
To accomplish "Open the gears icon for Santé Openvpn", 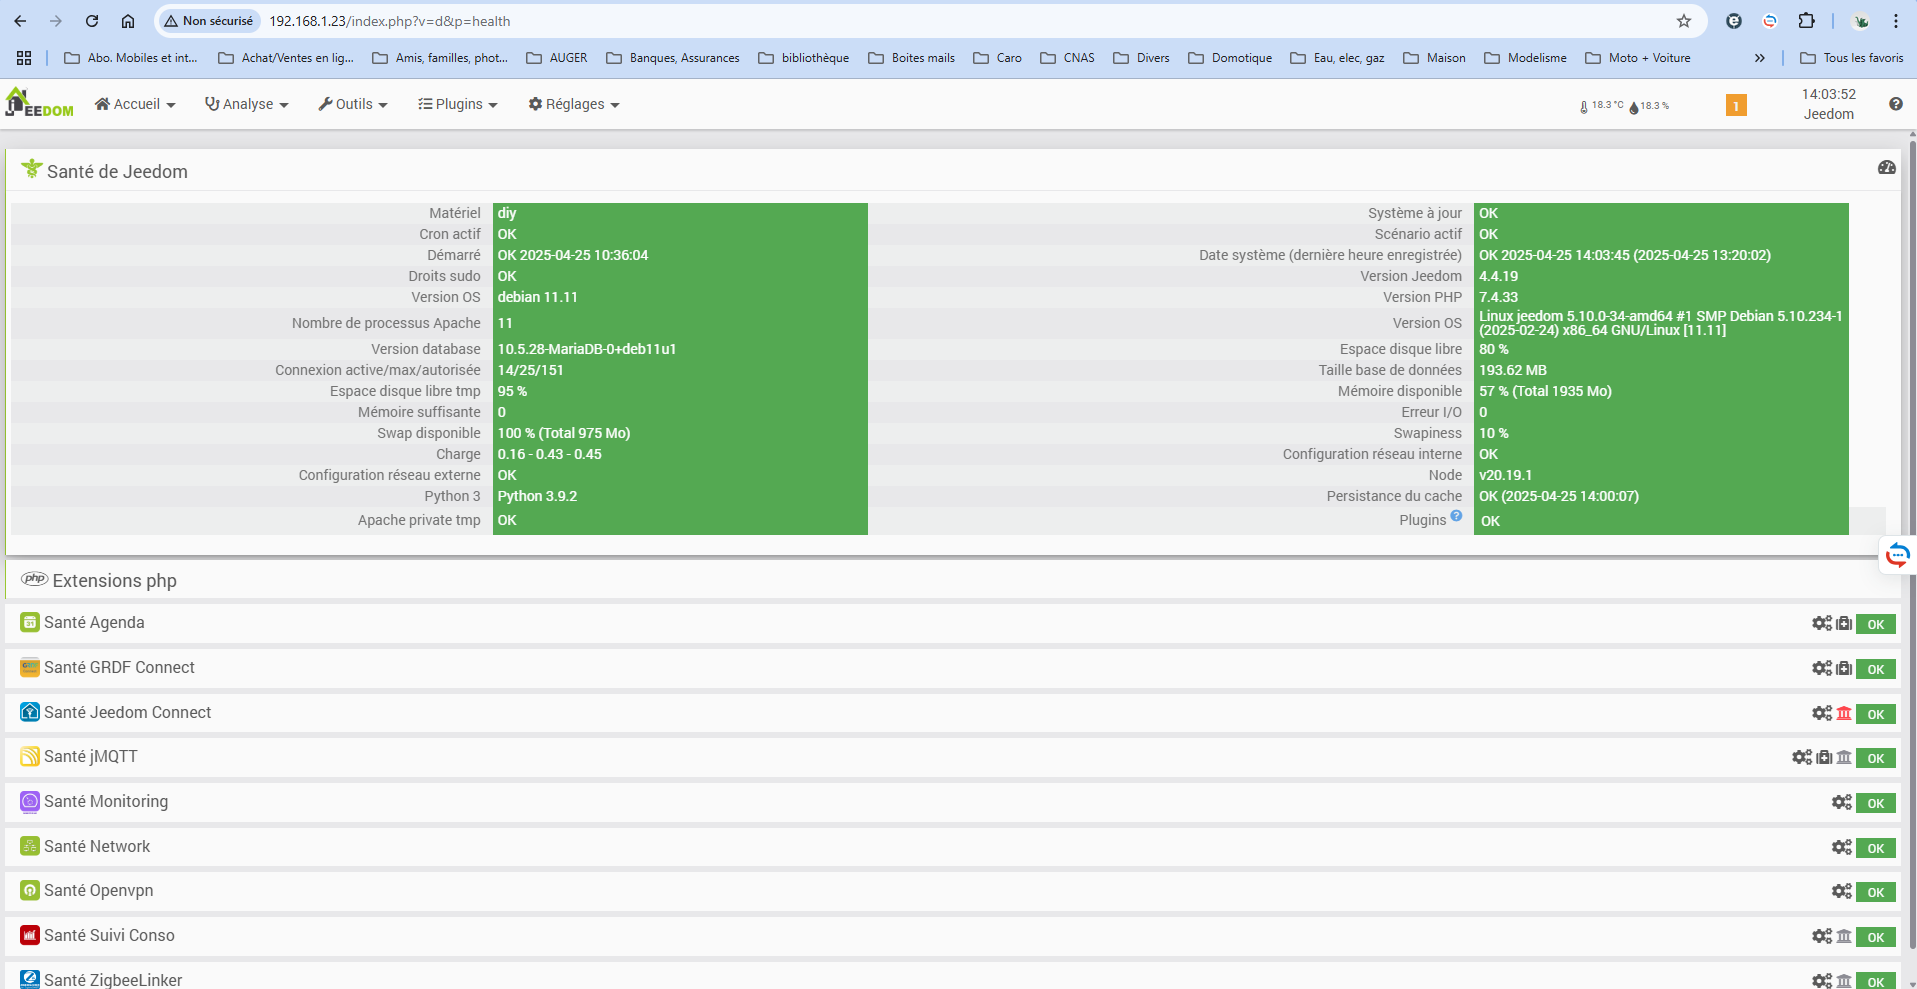I will click(x=1842, y=891).
